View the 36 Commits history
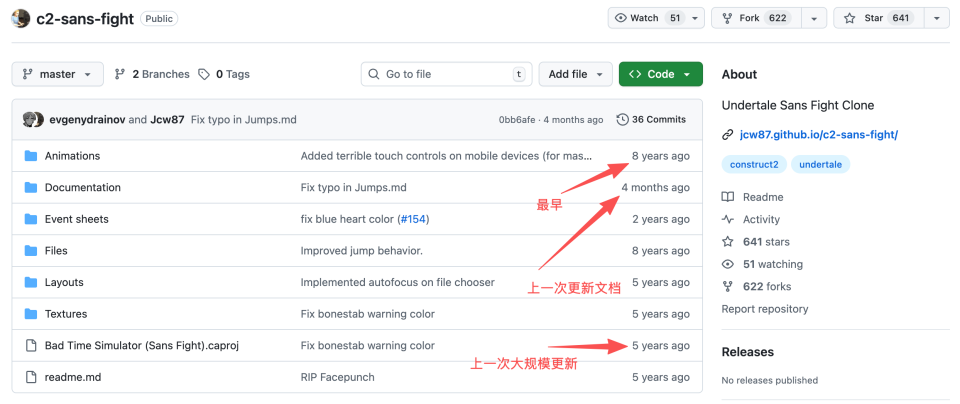This screenshot has height=404, width=960. click(x=652, y=120)
